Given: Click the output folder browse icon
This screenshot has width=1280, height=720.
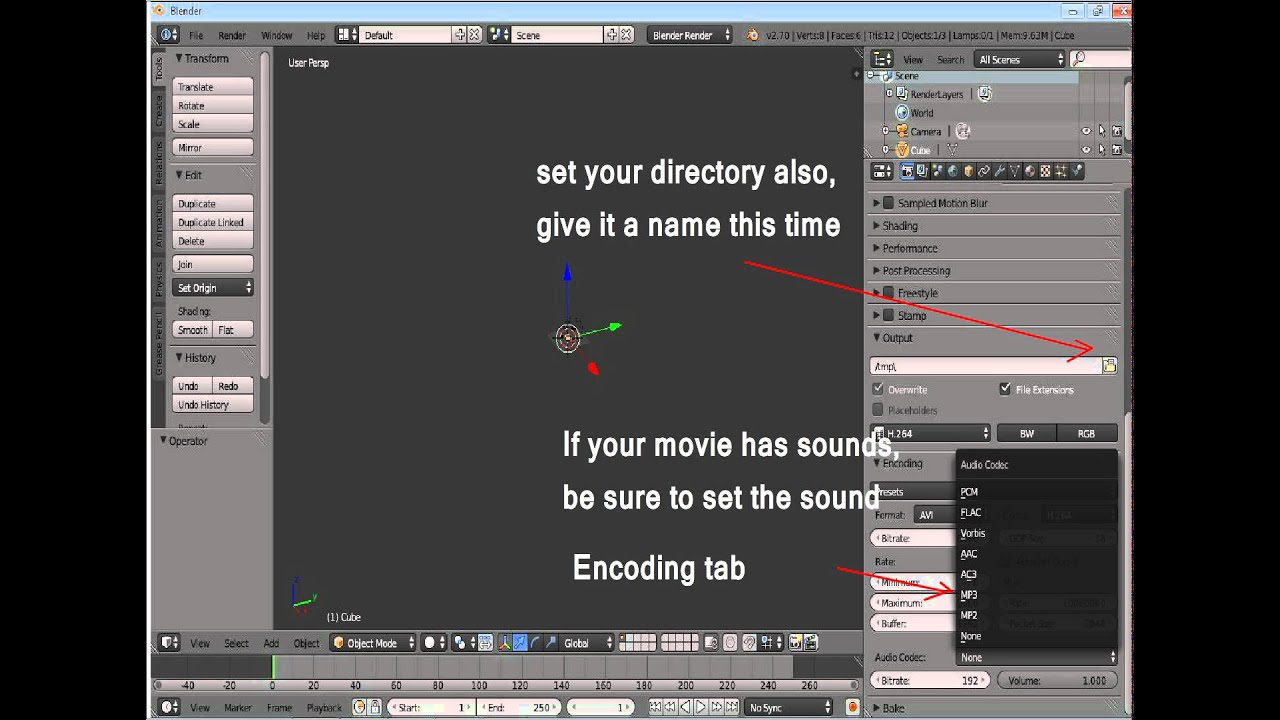Looking at the screenshot, I should pos(1108,366).
